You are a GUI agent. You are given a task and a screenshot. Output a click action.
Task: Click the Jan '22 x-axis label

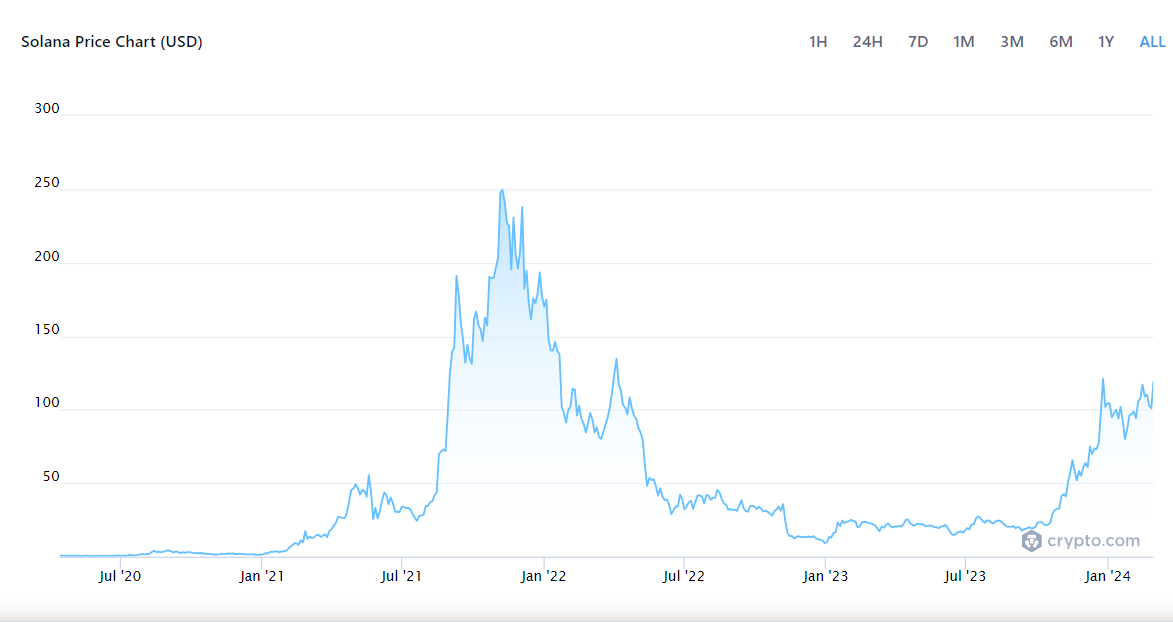click(543, 576)
